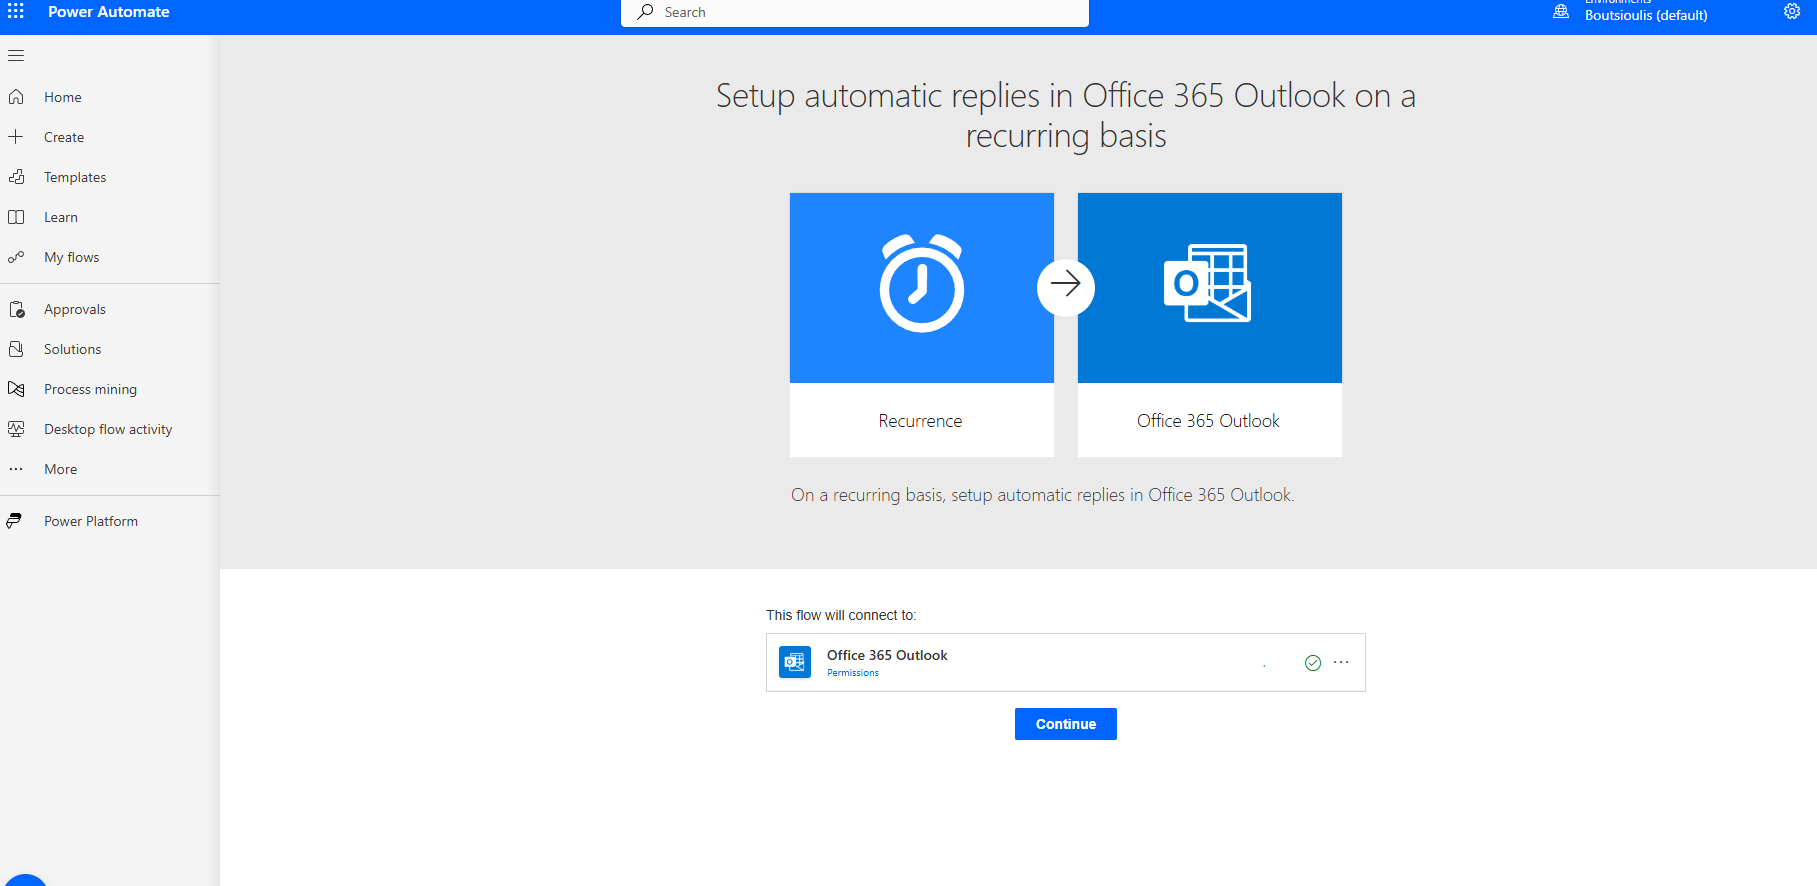
Task: Open the Create navigation item
Action: [110, 137]
